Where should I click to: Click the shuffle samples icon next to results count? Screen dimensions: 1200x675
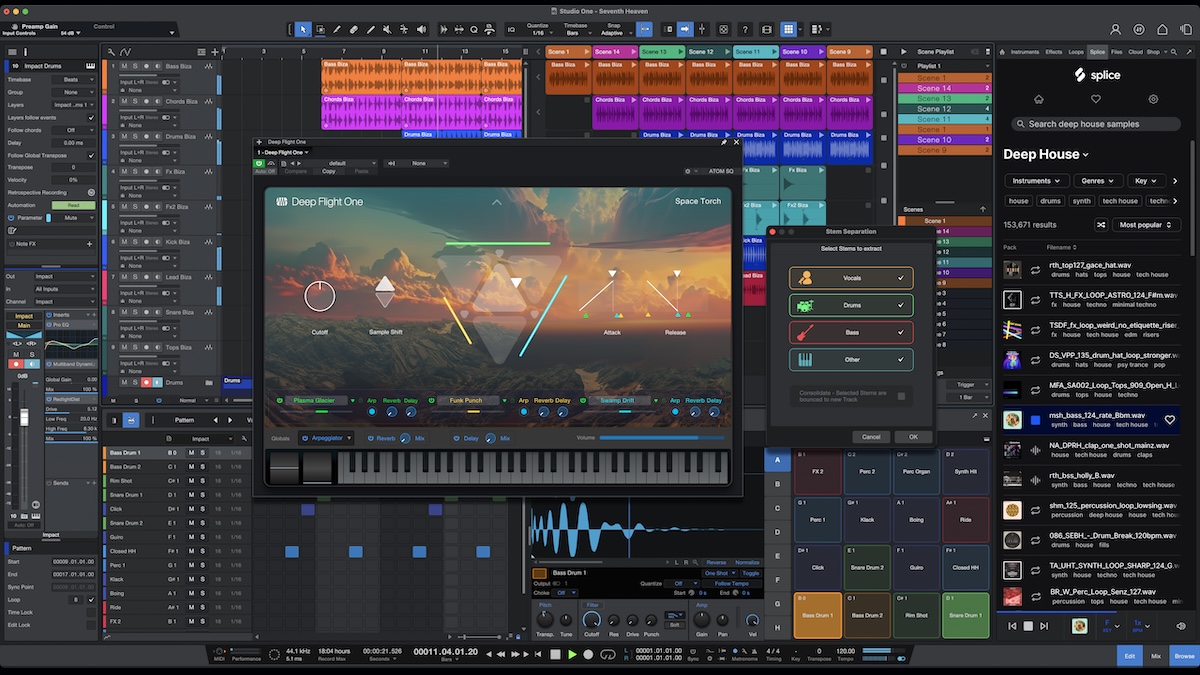1102,224
